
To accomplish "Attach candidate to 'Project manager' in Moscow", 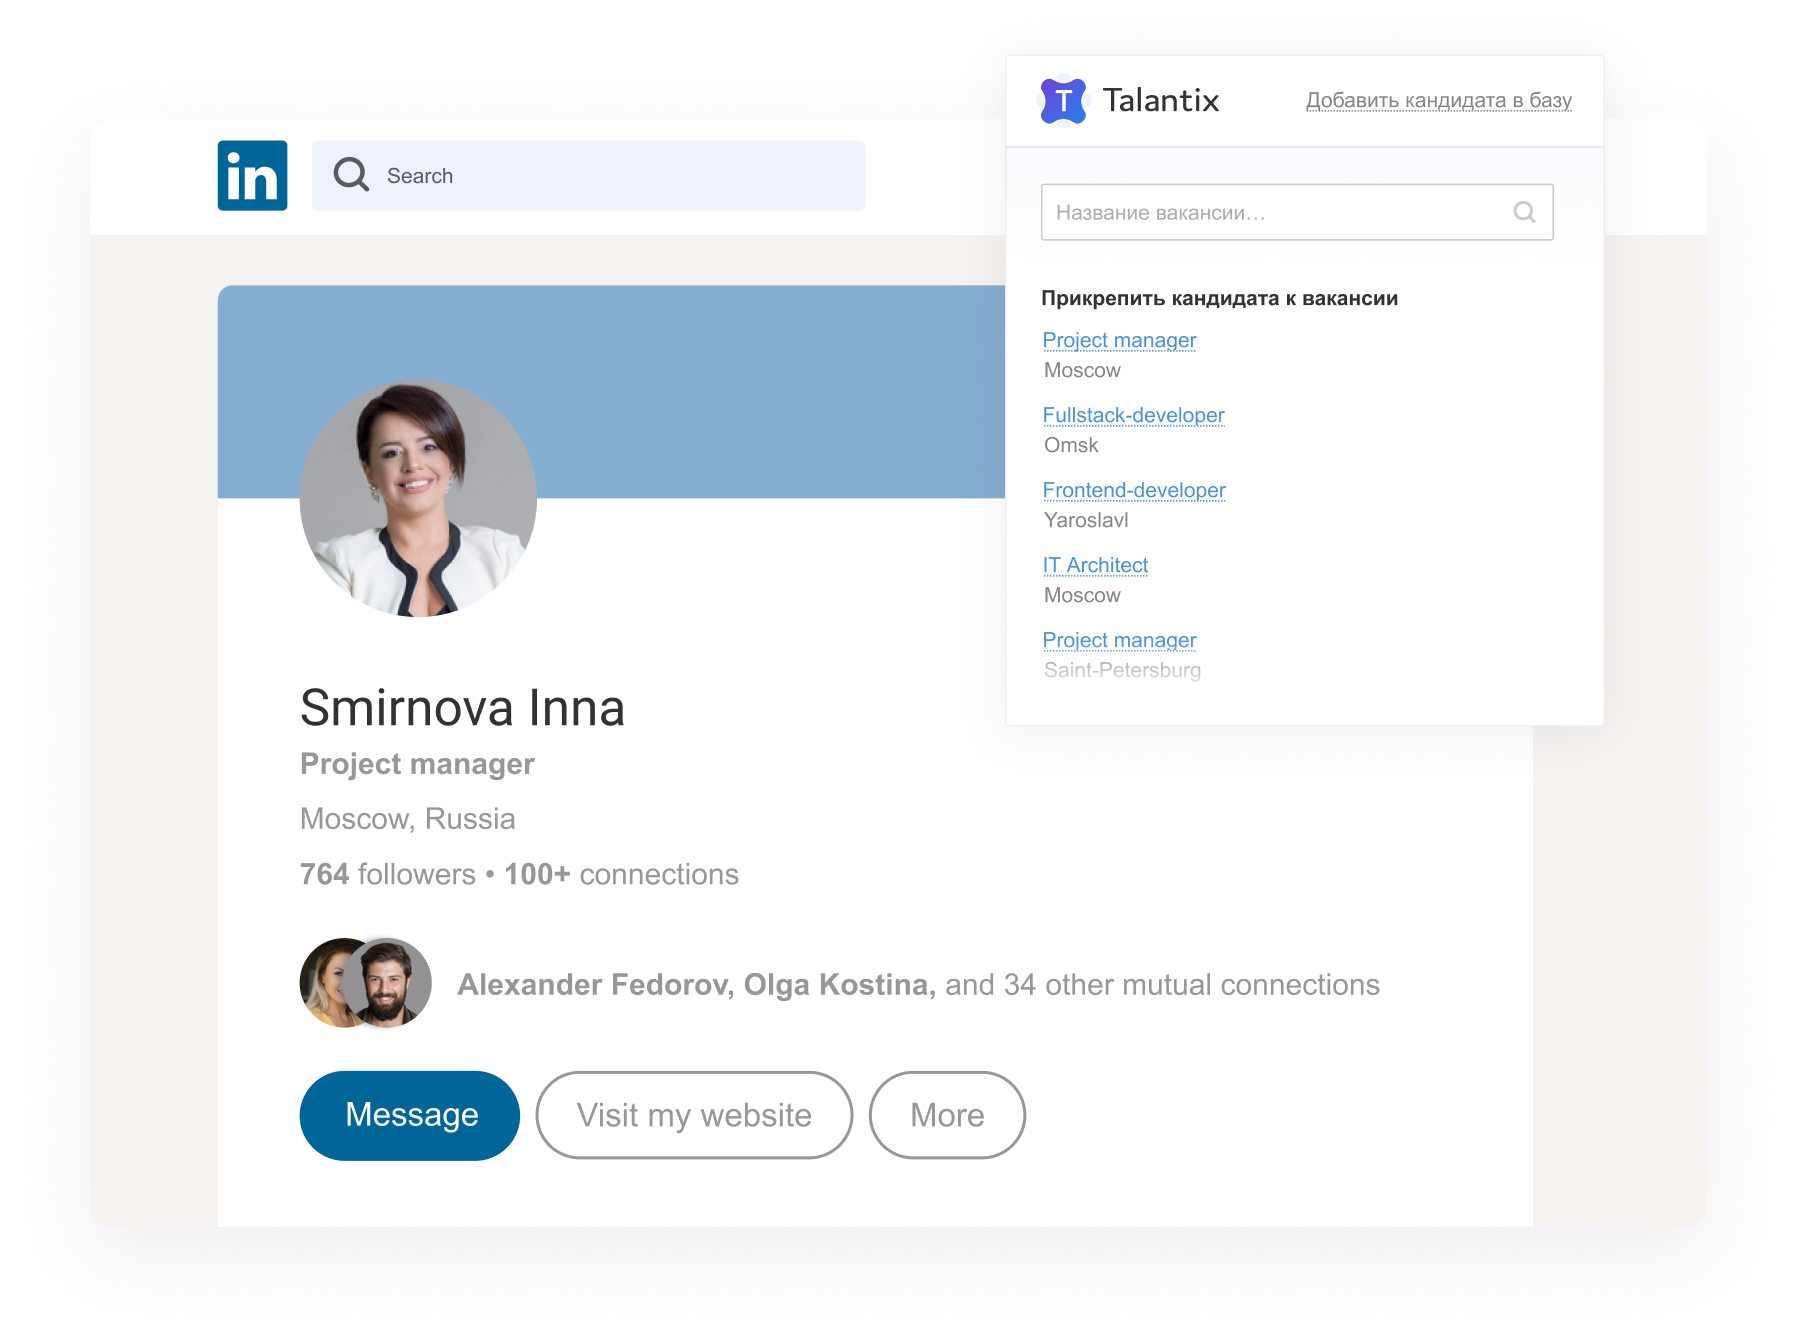I will (x=1119, y=340).
